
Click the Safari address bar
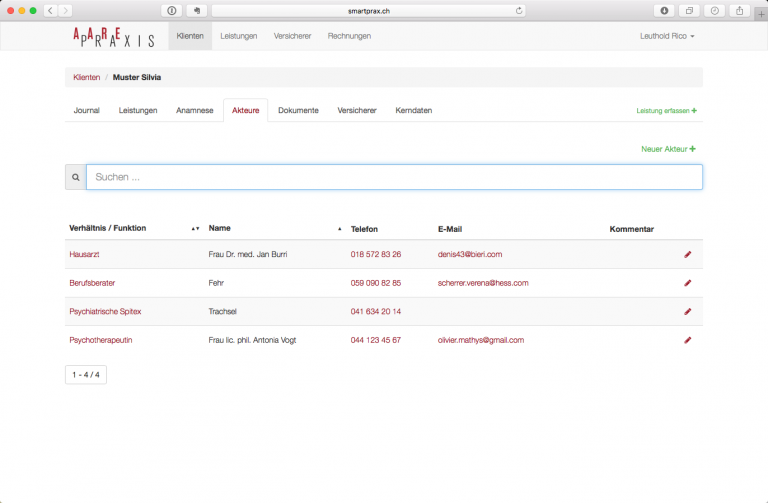tap(368, 10)
